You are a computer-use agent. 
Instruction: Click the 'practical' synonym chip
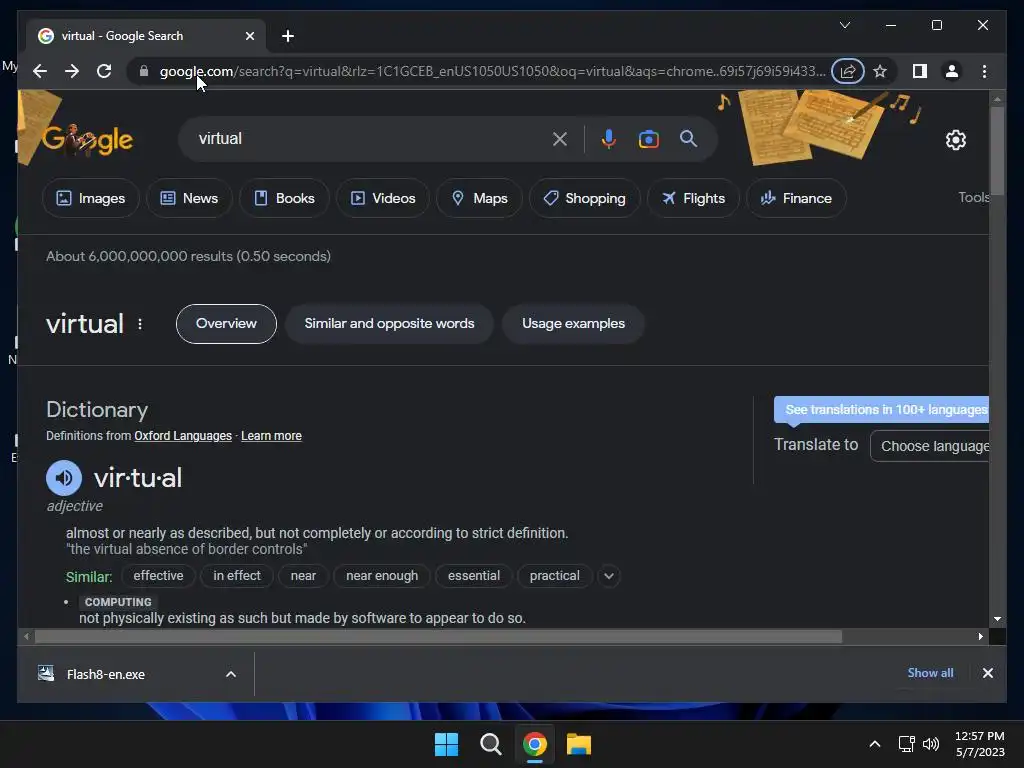554,575
